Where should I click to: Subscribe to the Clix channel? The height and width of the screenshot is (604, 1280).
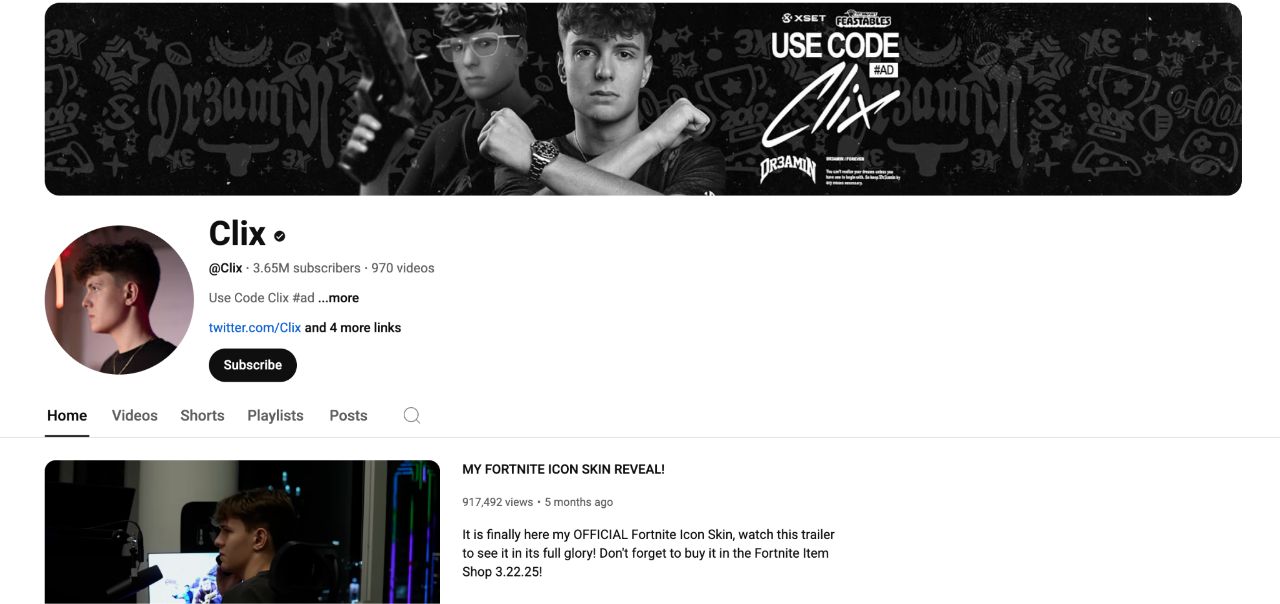(x=253, y=365)
